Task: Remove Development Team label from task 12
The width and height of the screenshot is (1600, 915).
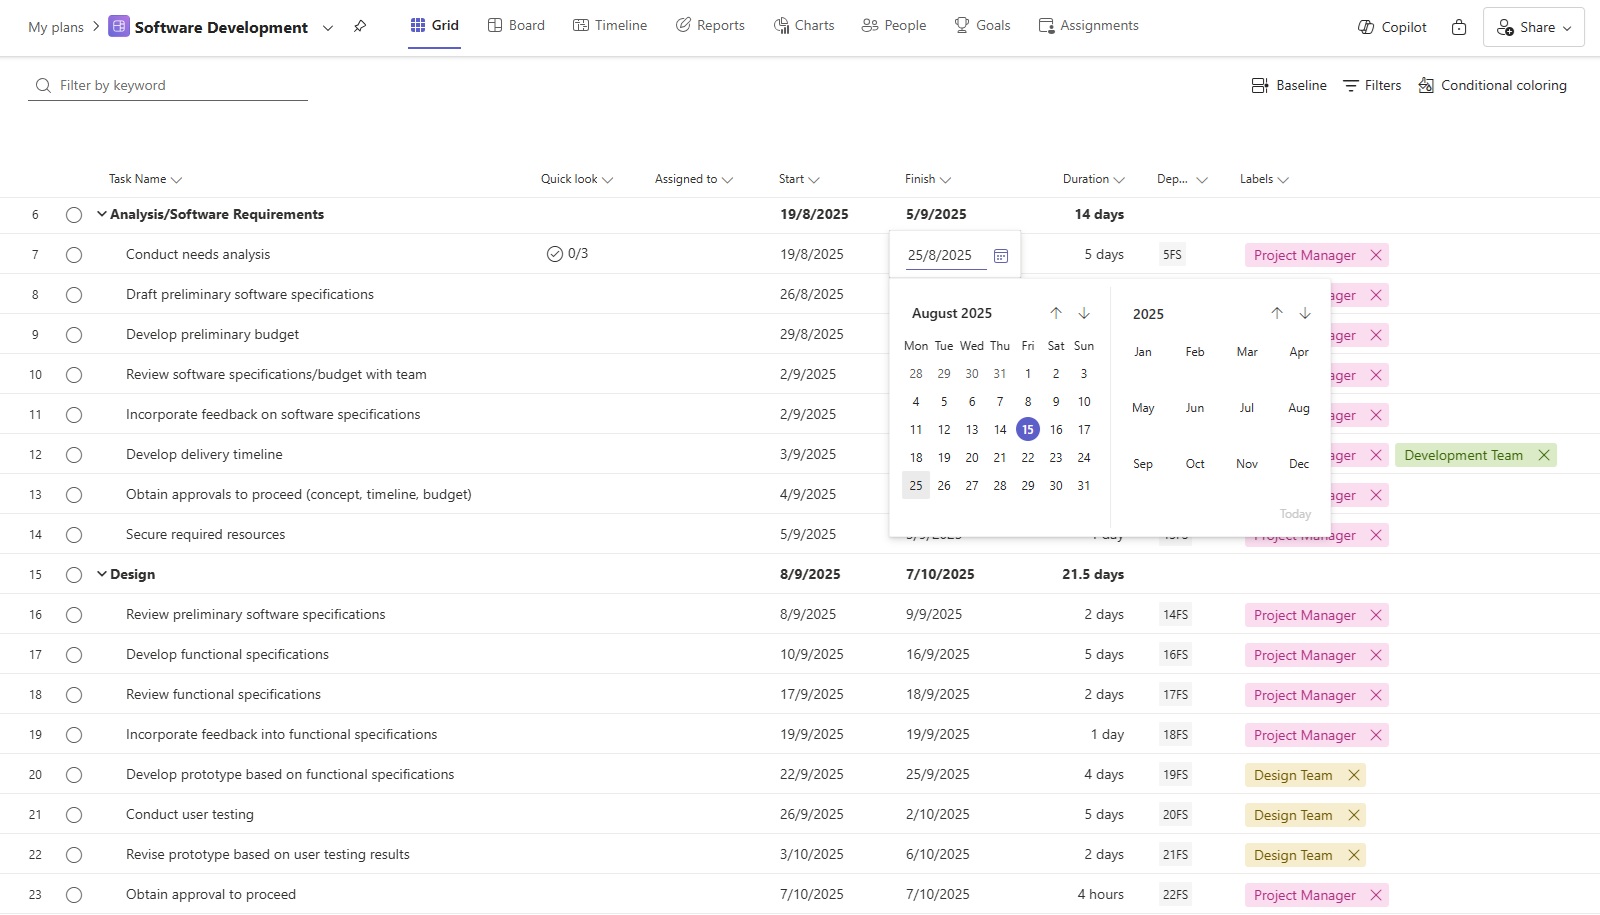Action: point(1544,455)
